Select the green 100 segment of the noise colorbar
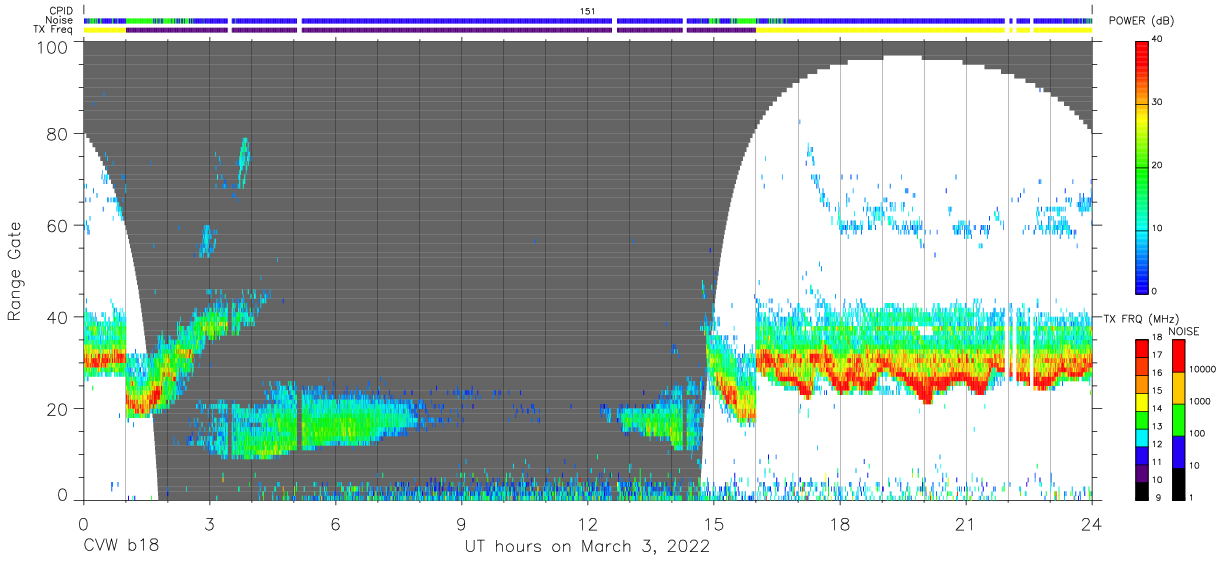Viewport: 1228px width, 567px height. (x=1178, y=420)
